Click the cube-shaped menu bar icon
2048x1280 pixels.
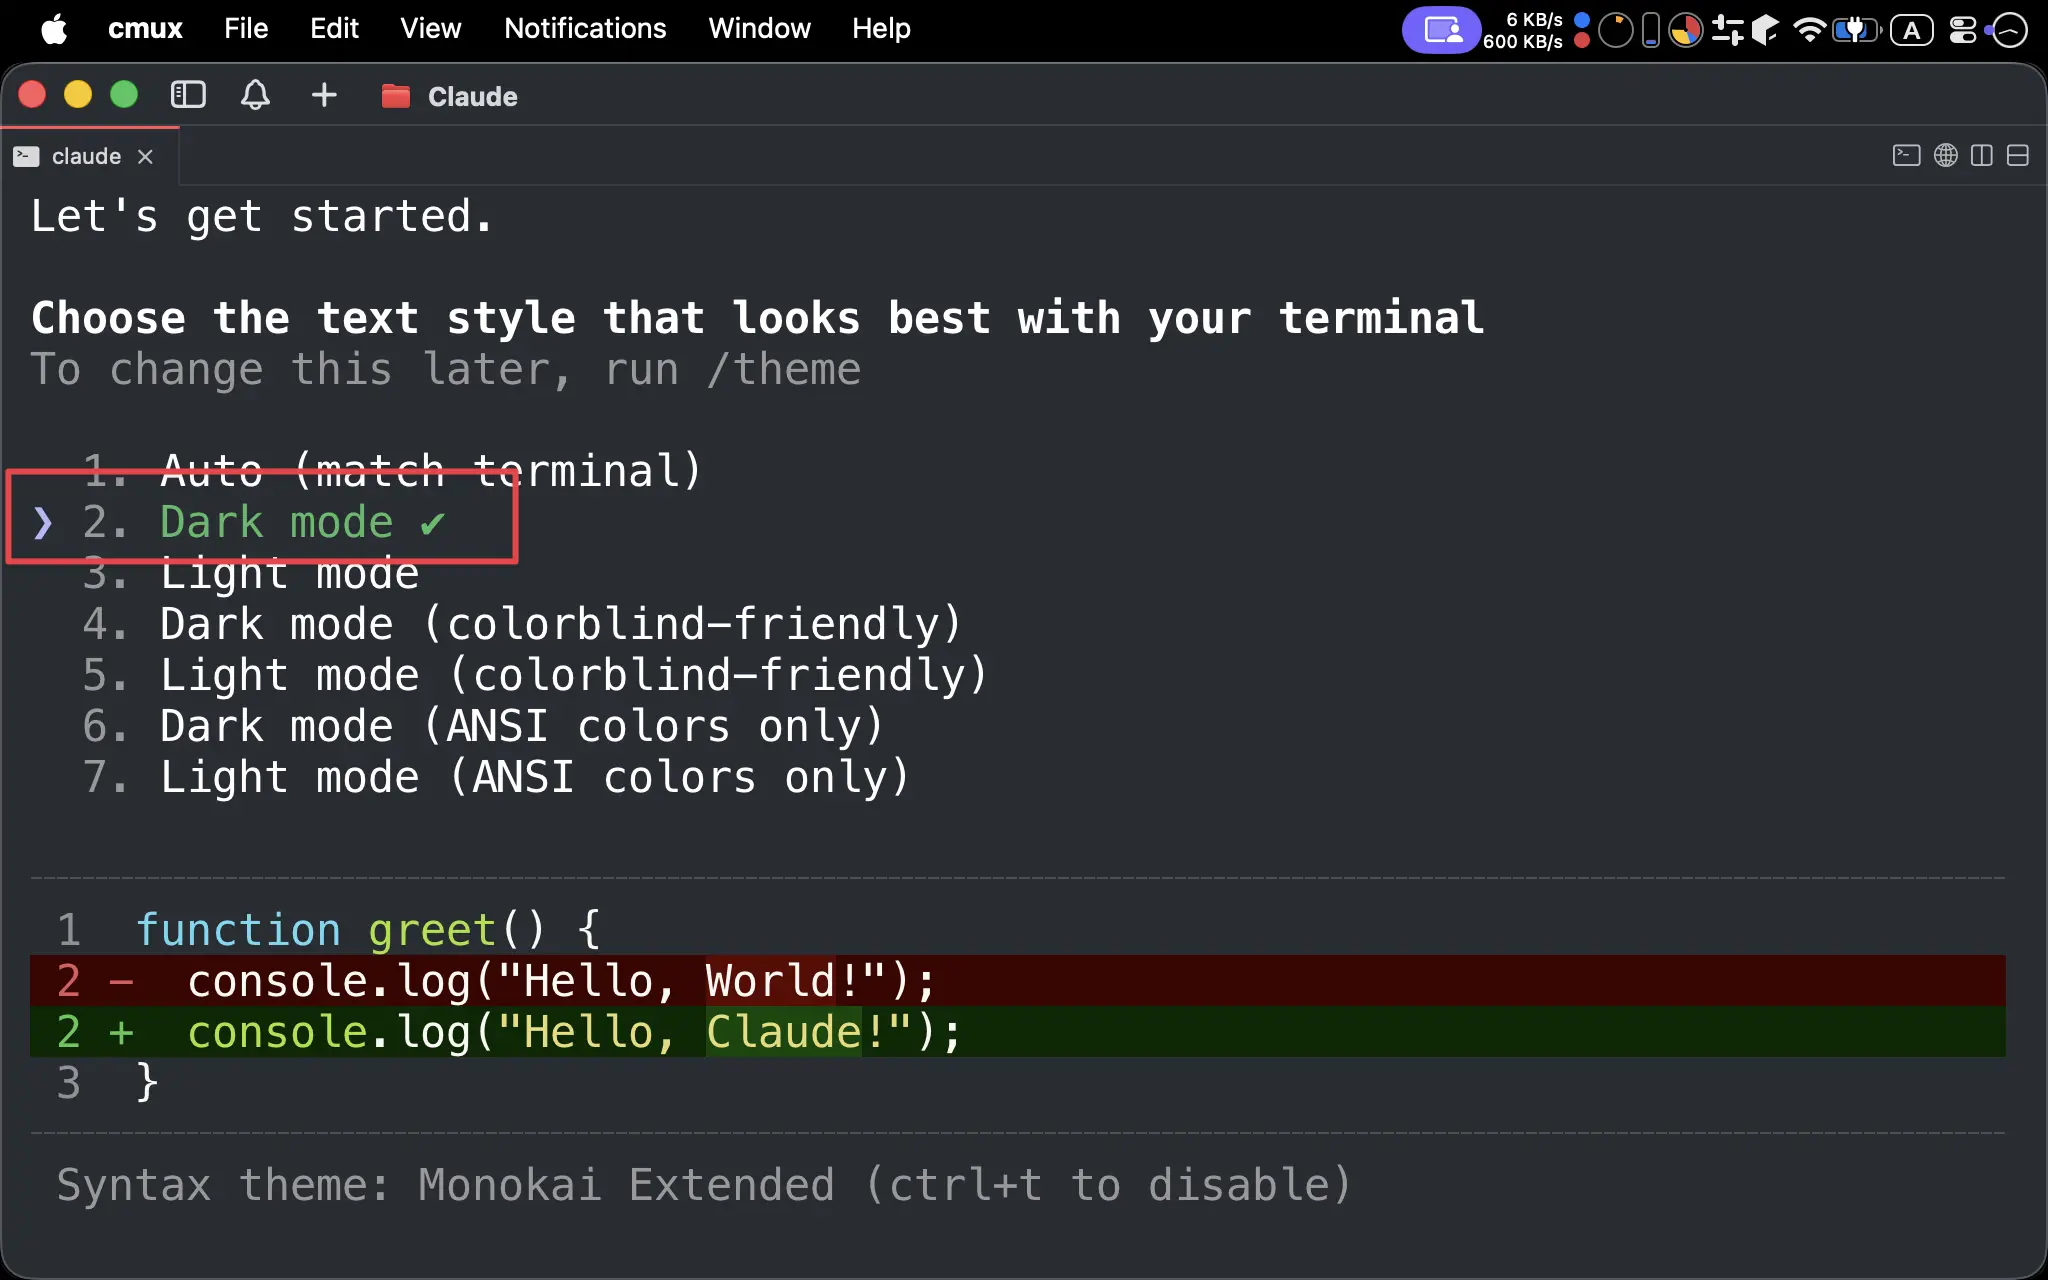pyautogui.click(x=1765, y=30)
